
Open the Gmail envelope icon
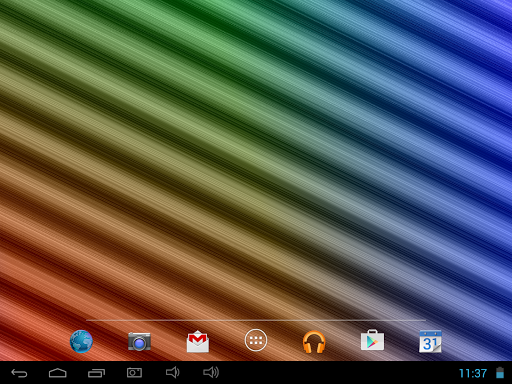pos(198,341)
